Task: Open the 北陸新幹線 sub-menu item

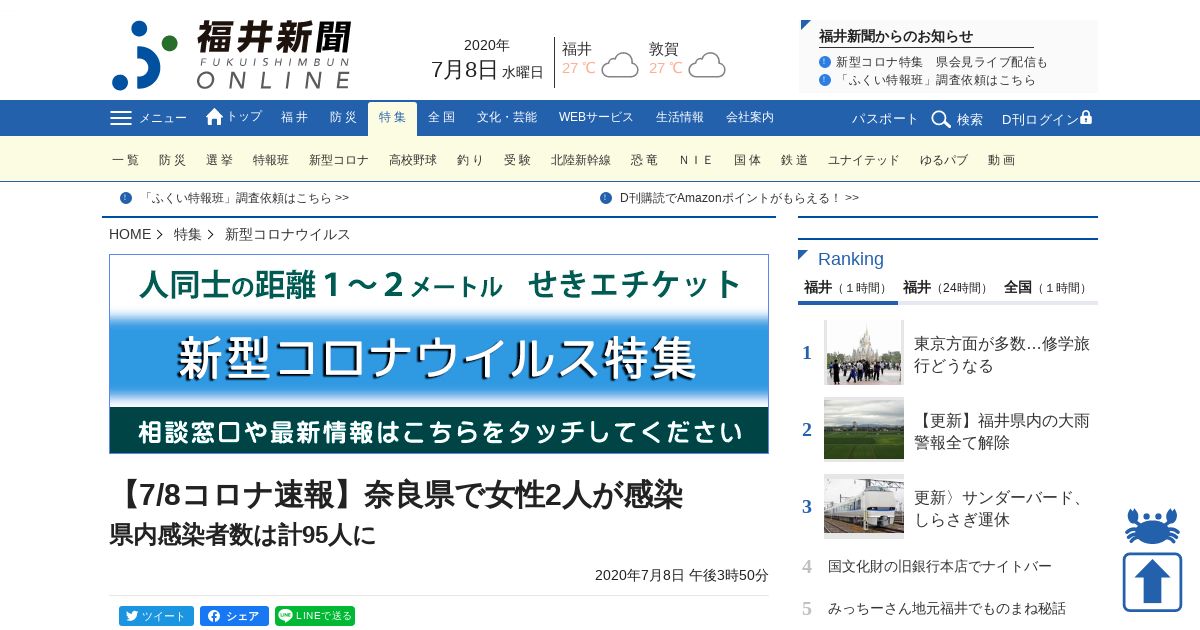Action: click(581, 160)
